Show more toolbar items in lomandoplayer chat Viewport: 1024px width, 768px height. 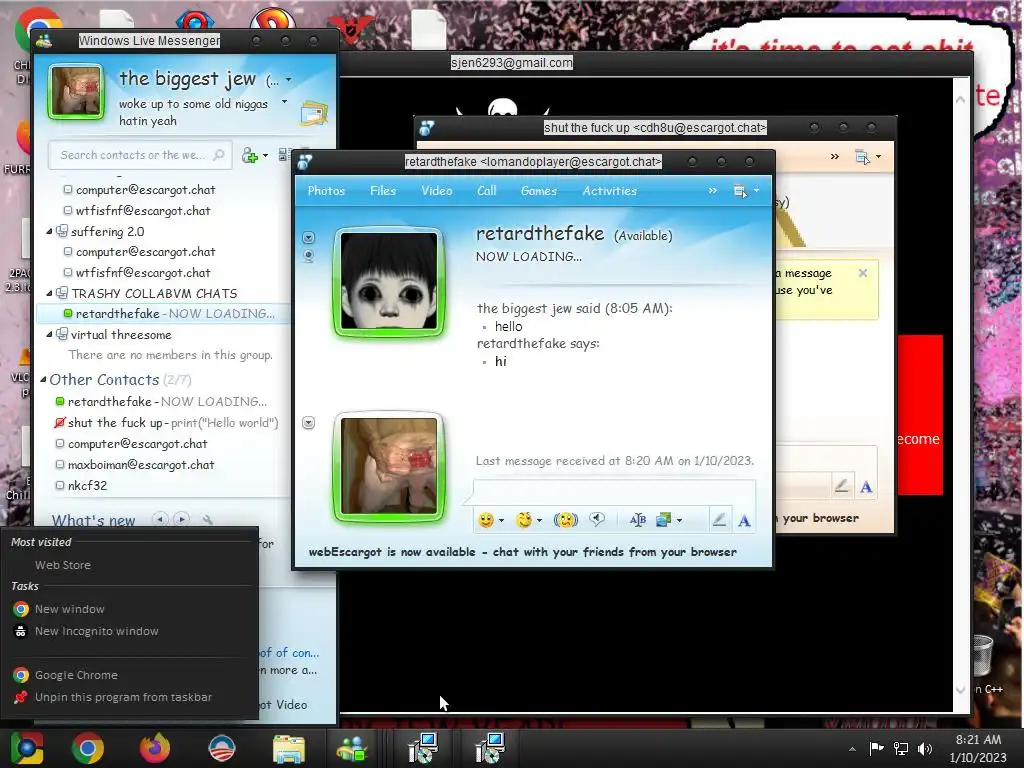coord(712,191)
